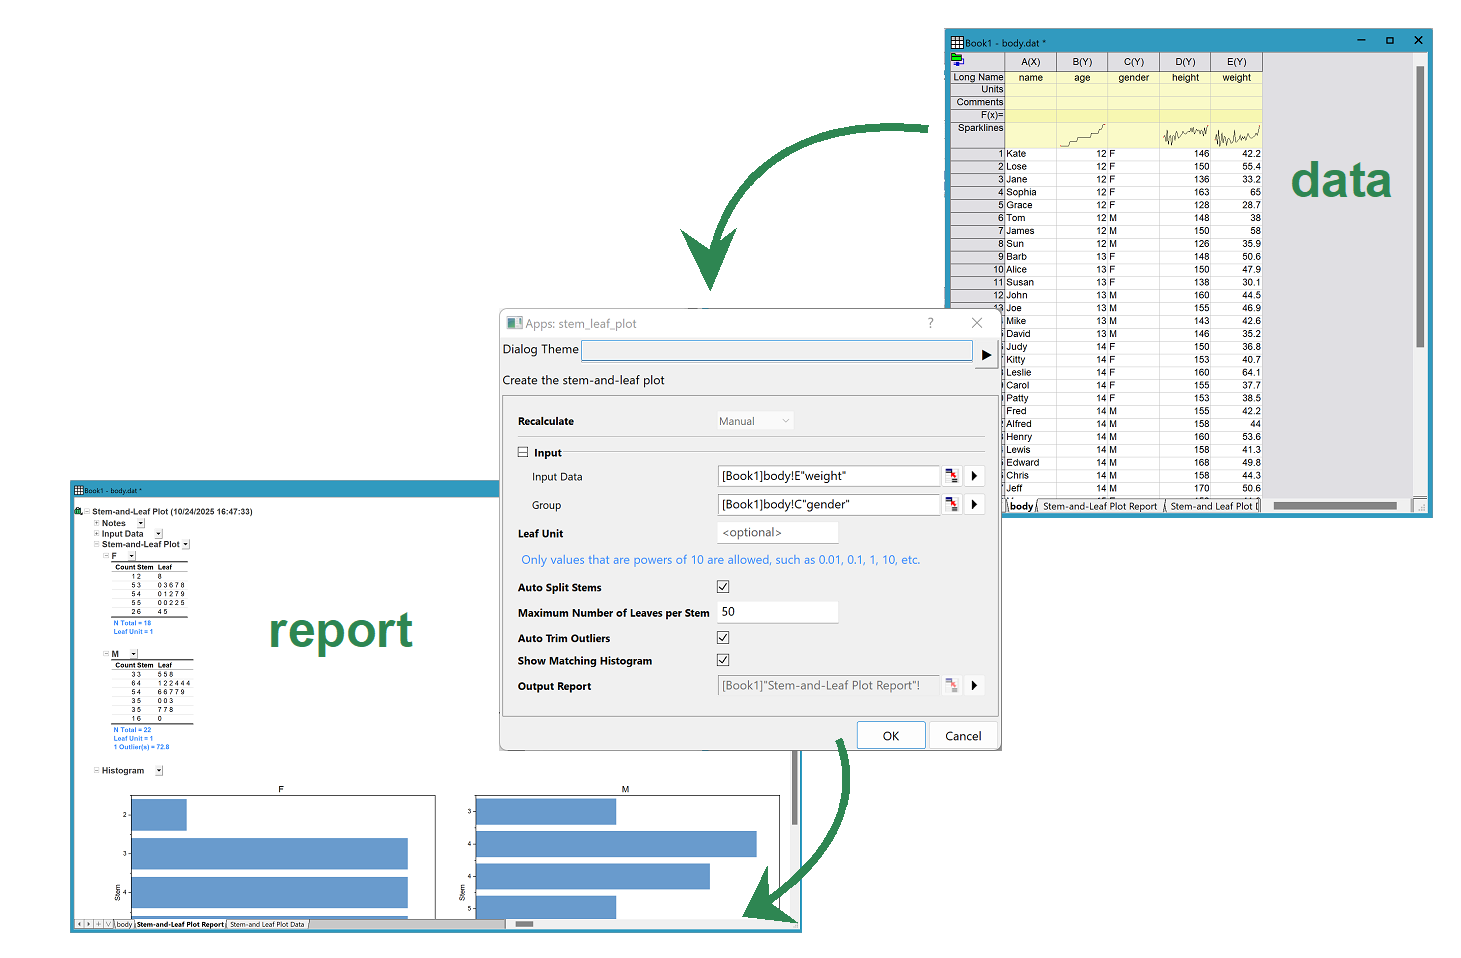Click the worksheet corner icon in Book1
This screenshot has width=1461, height=958.
(957, 61)
